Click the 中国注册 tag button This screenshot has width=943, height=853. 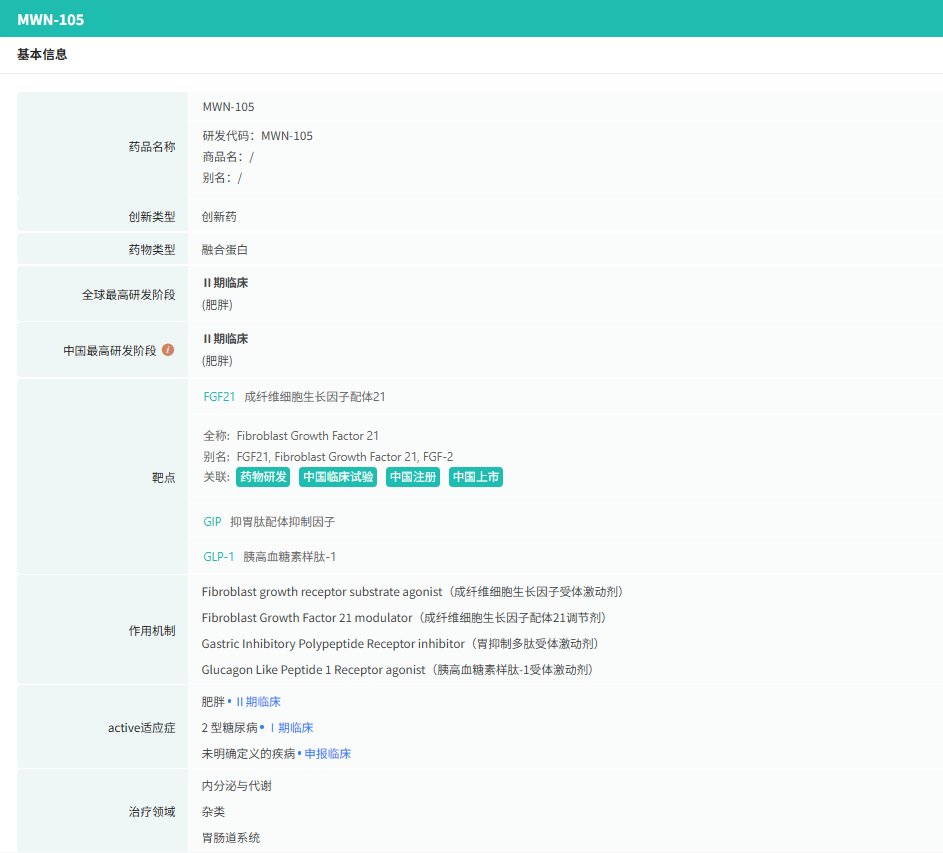413,477
